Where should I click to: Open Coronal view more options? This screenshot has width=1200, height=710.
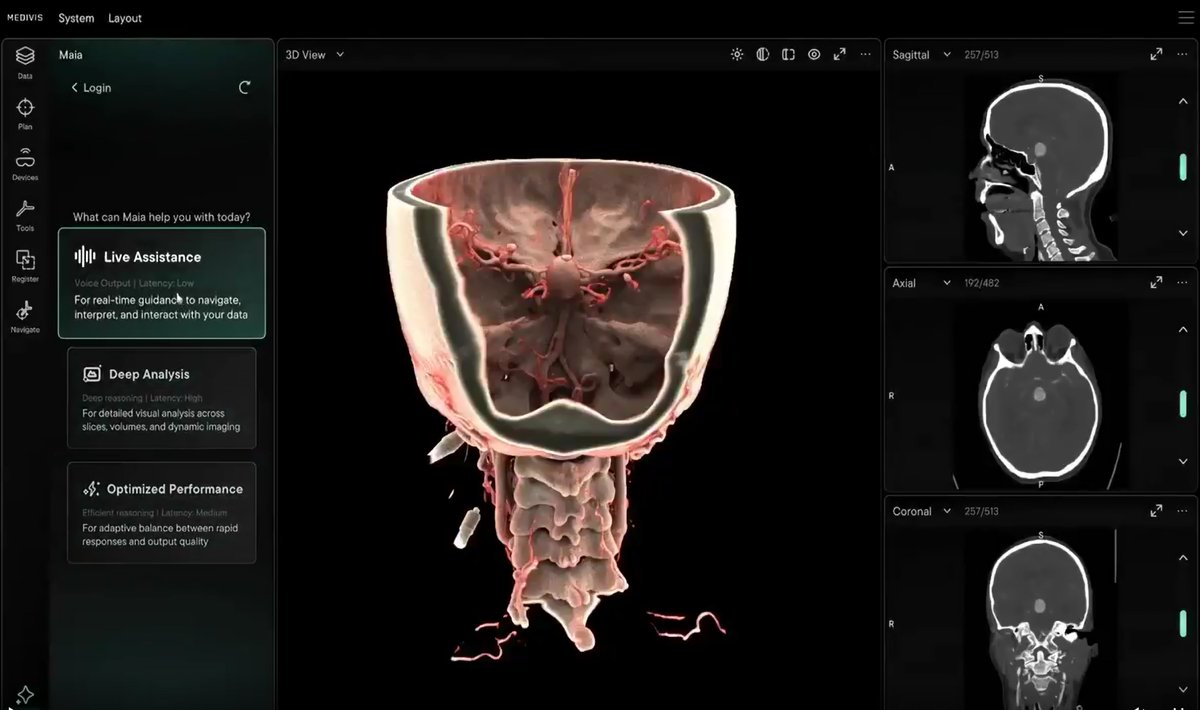pos(1182,511)
